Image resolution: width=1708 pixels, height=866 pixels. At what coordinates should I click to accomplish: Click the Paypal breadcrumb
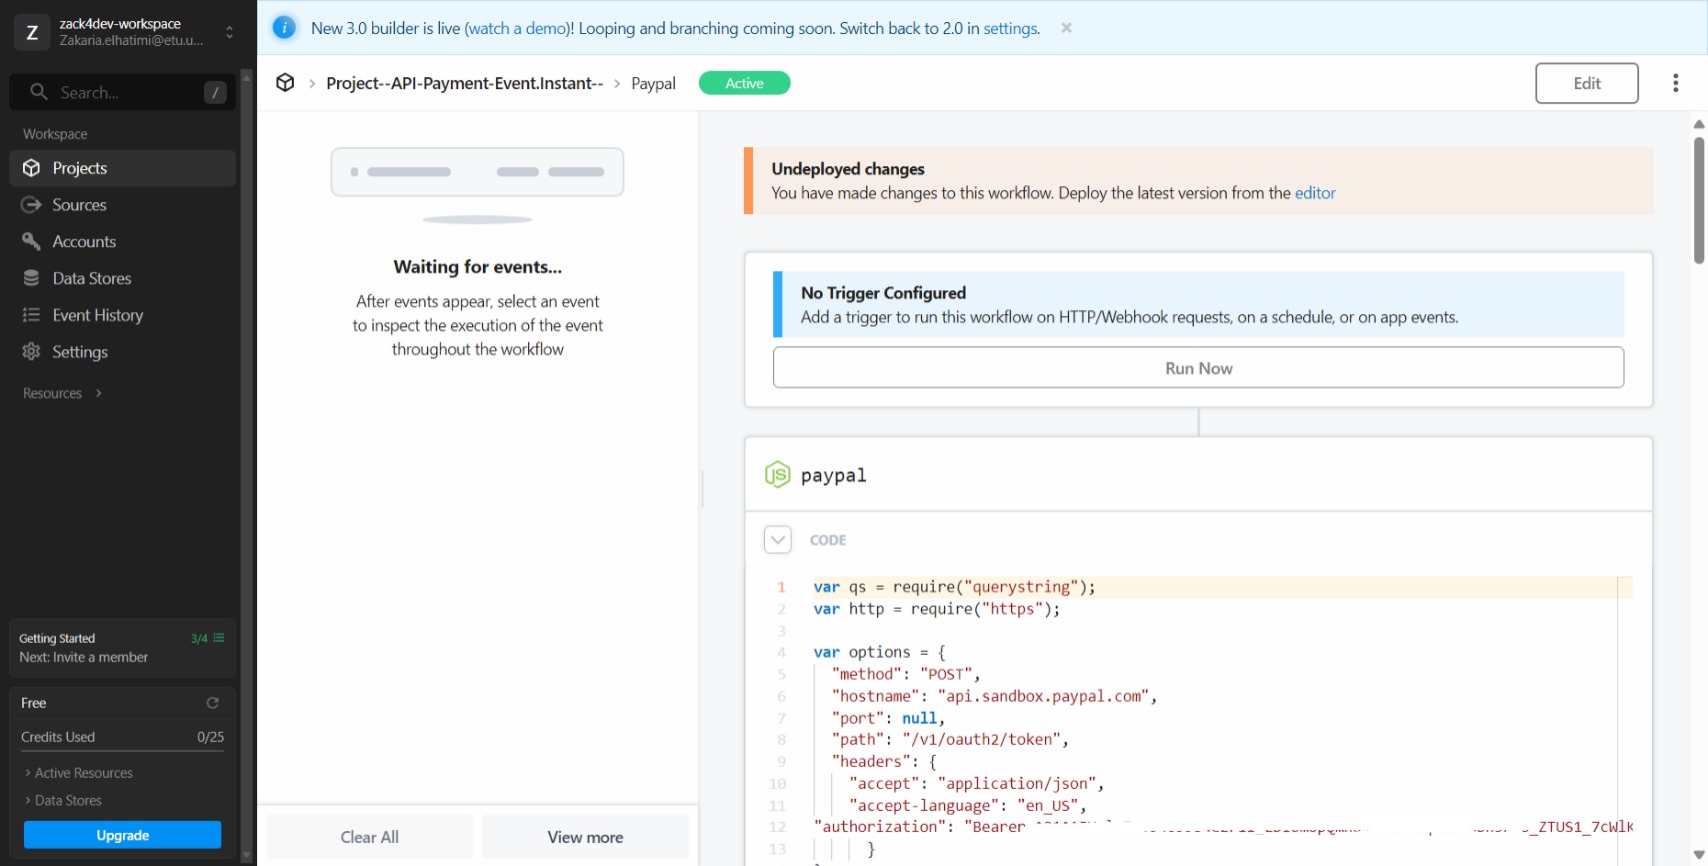coord(653,83)
